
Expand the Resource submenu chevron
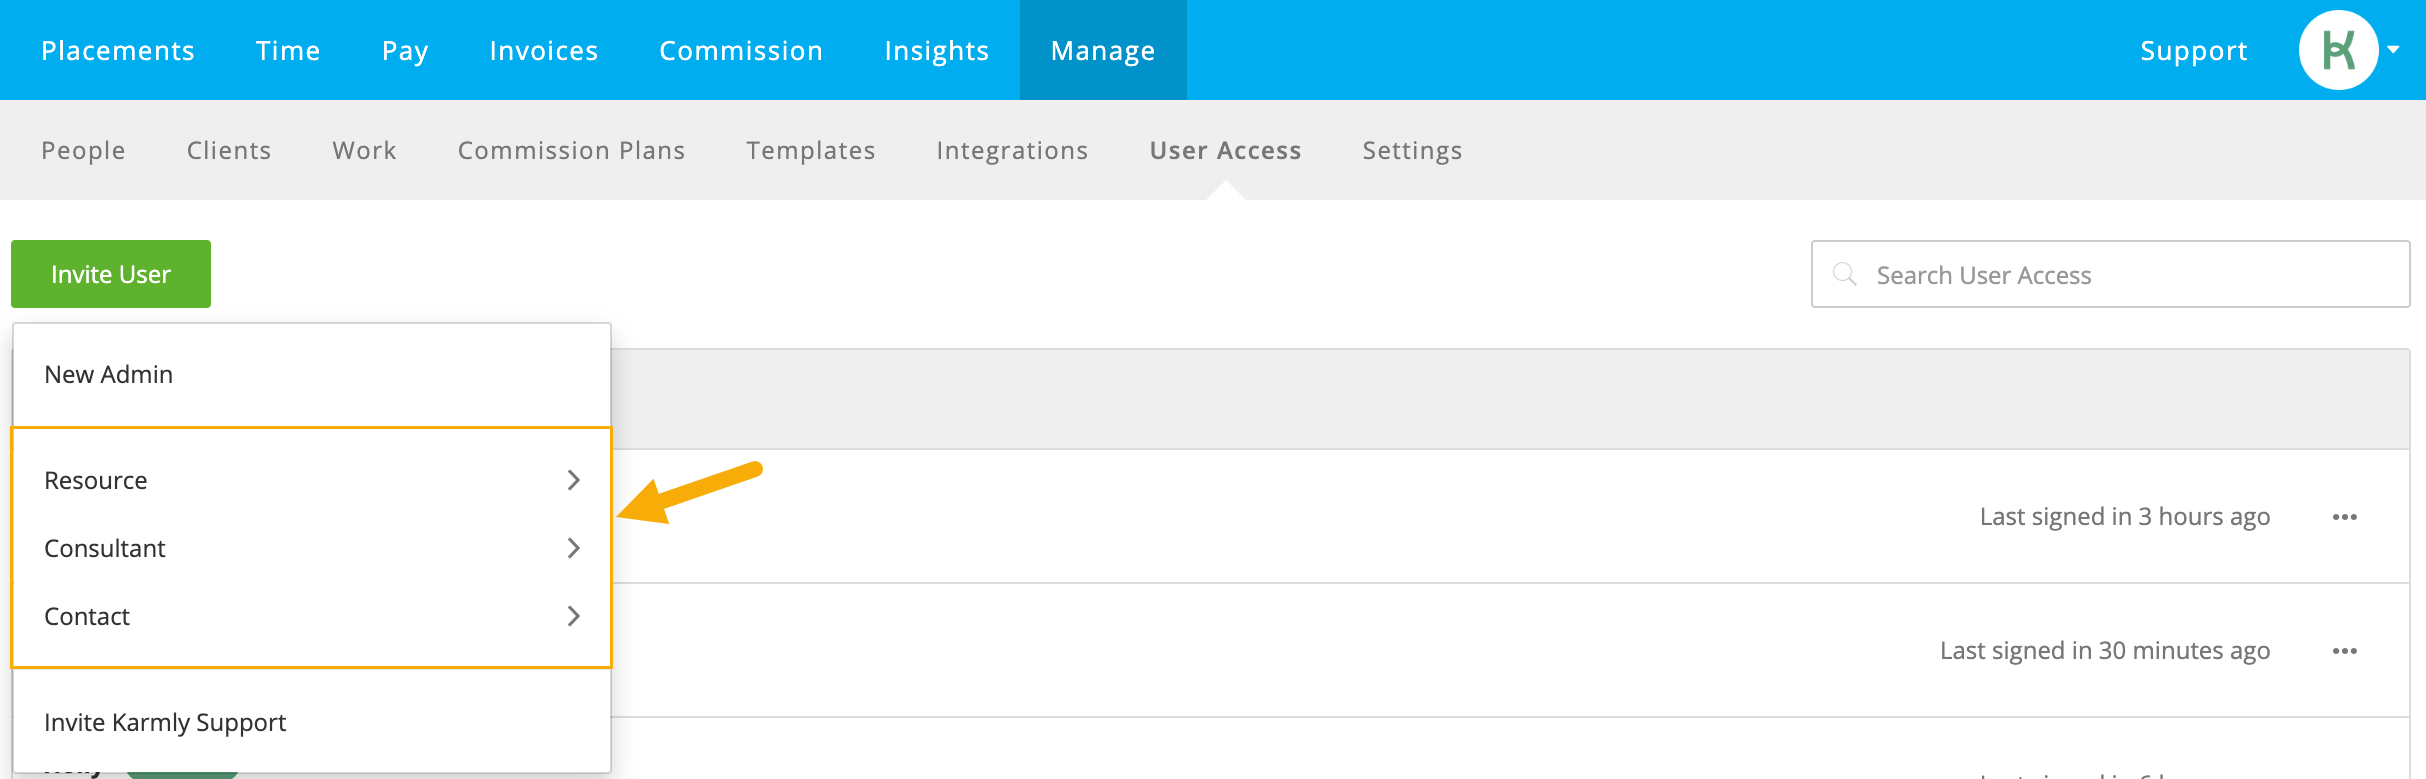point(574,480)
